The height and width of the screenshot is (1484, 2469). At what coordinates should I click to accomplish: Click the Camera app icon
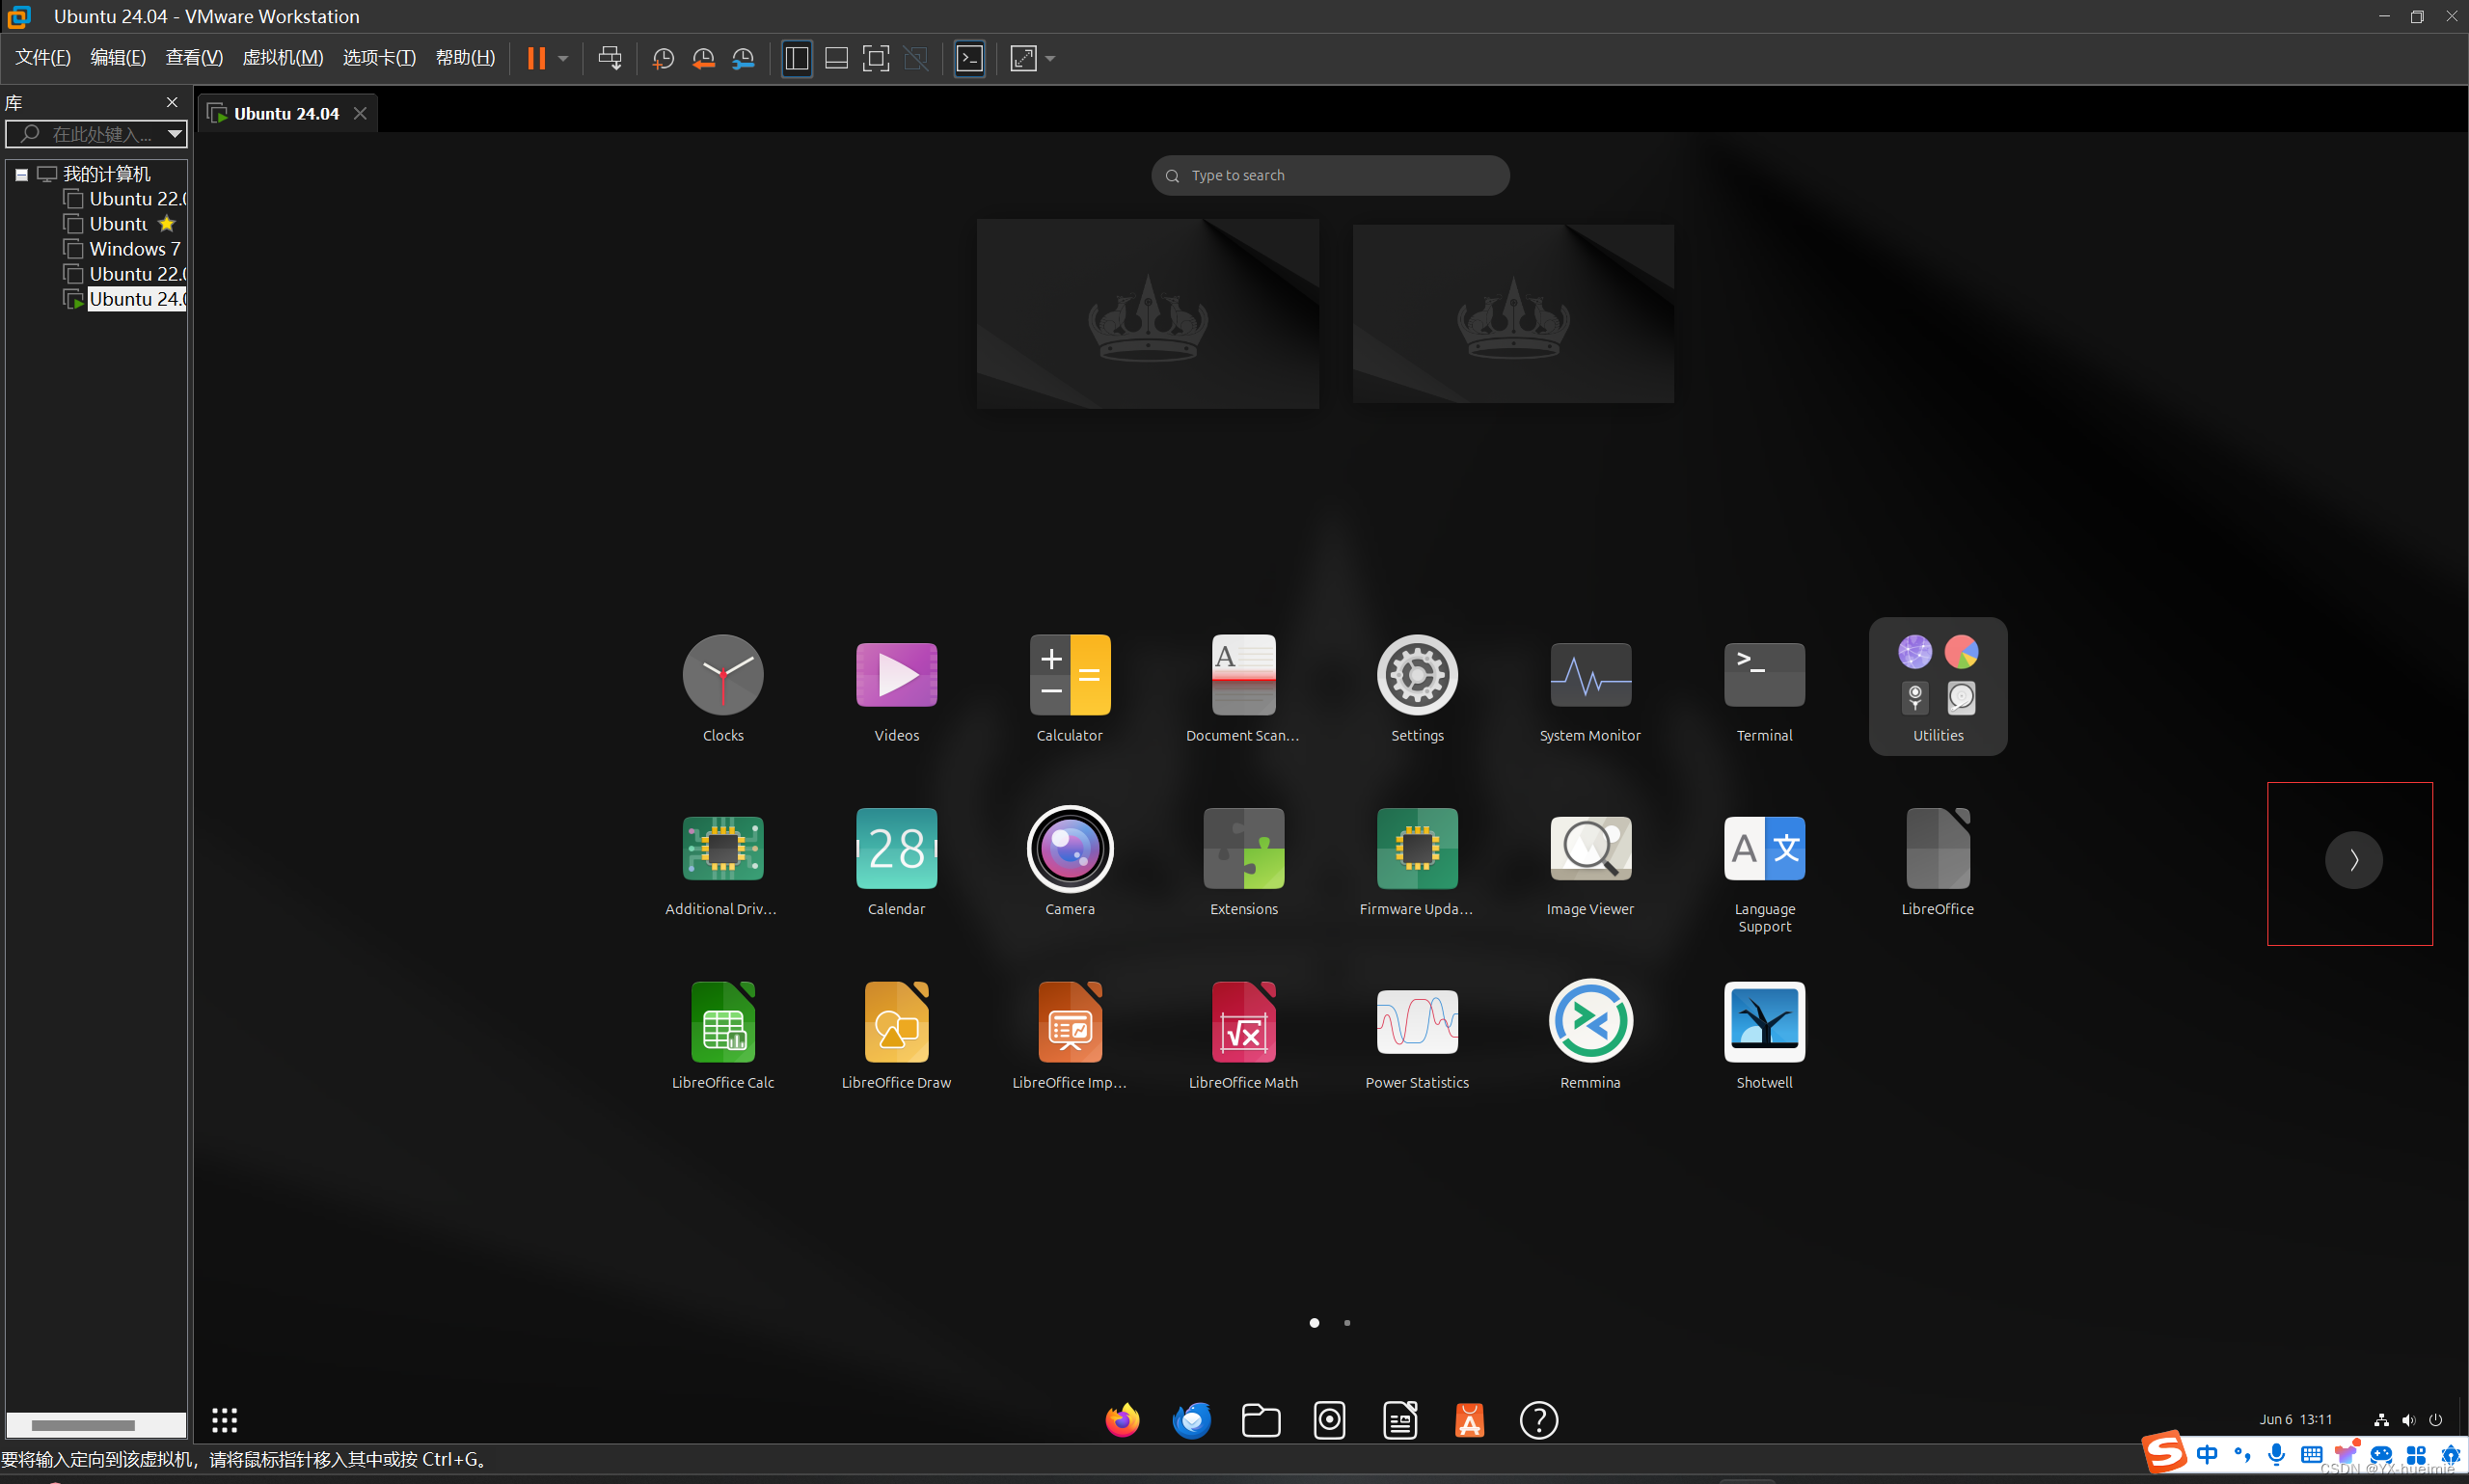click(x=1069, y=849)
